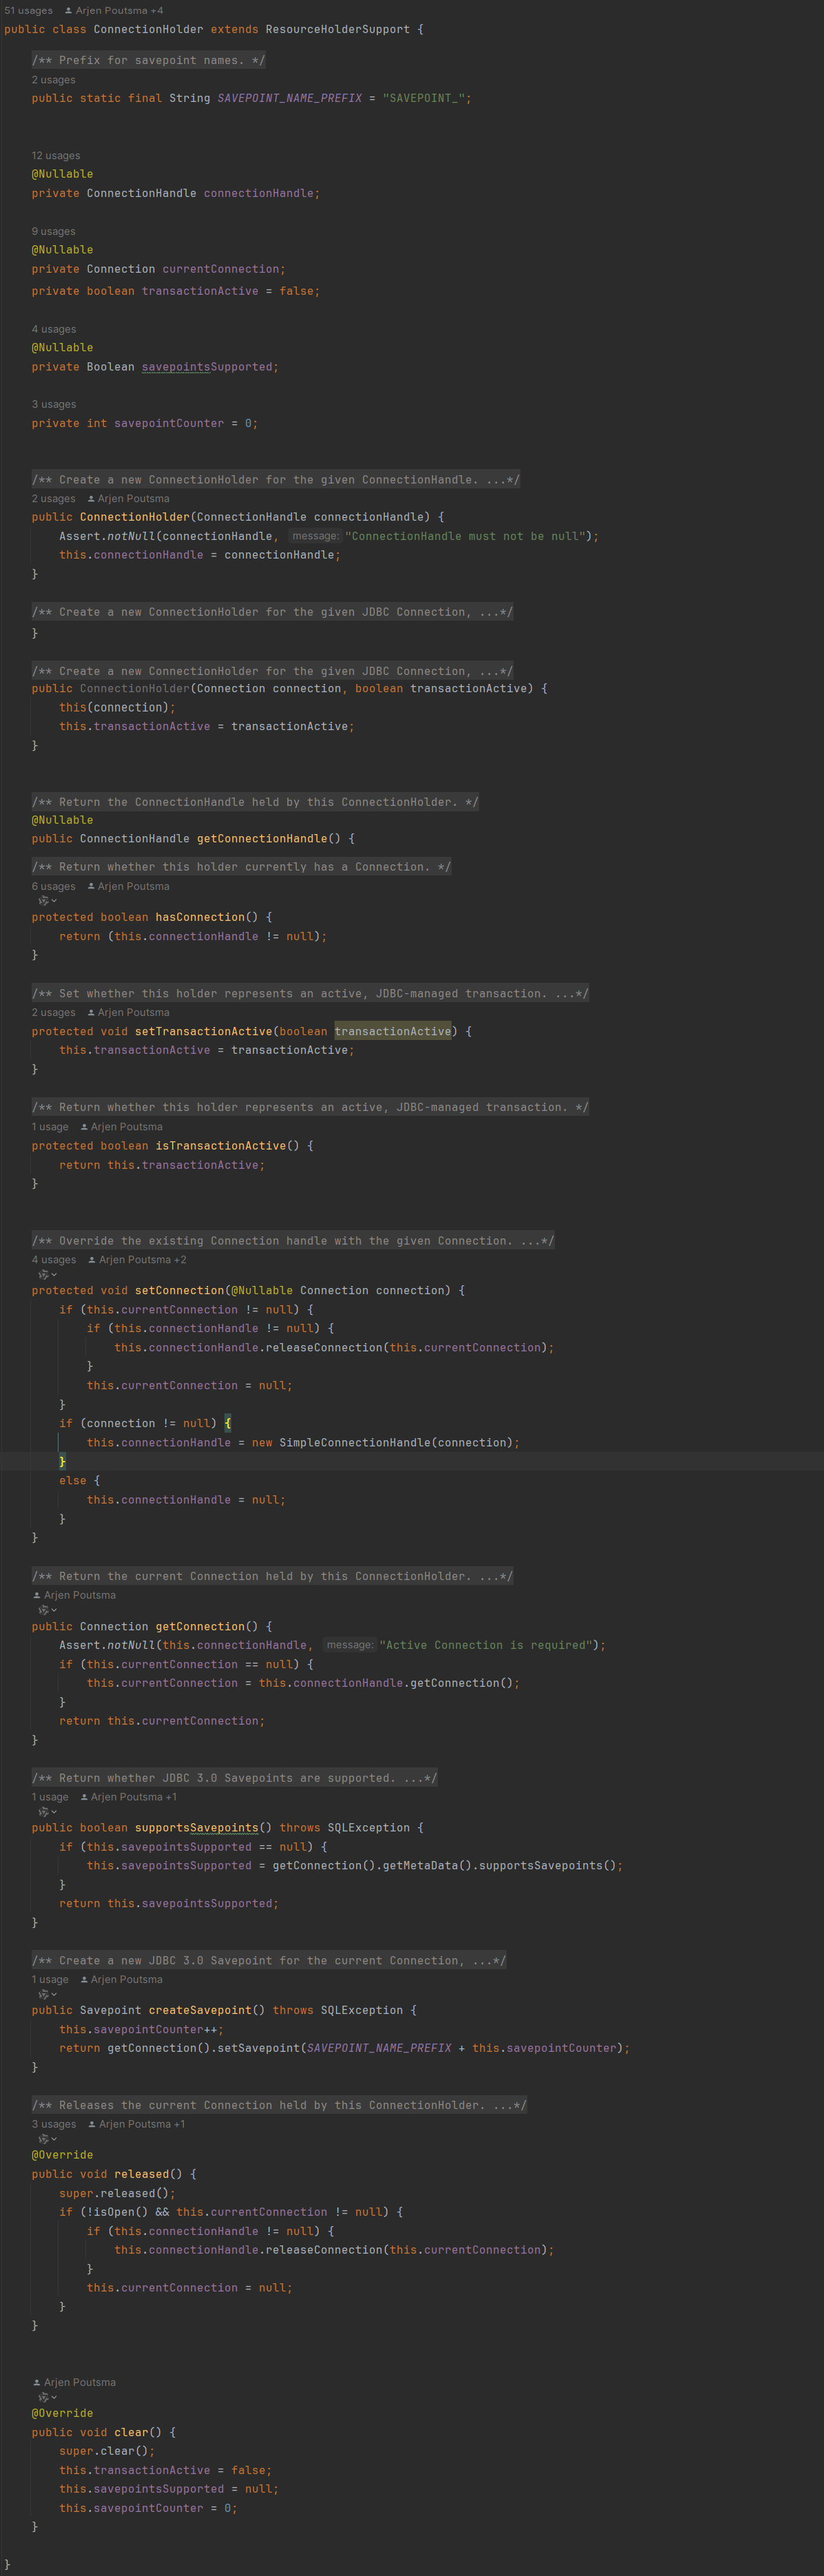Click author hint 'Arjen Poutsma +1' above released
This screenshot has height=2576, width=824.
[136, 2124]
